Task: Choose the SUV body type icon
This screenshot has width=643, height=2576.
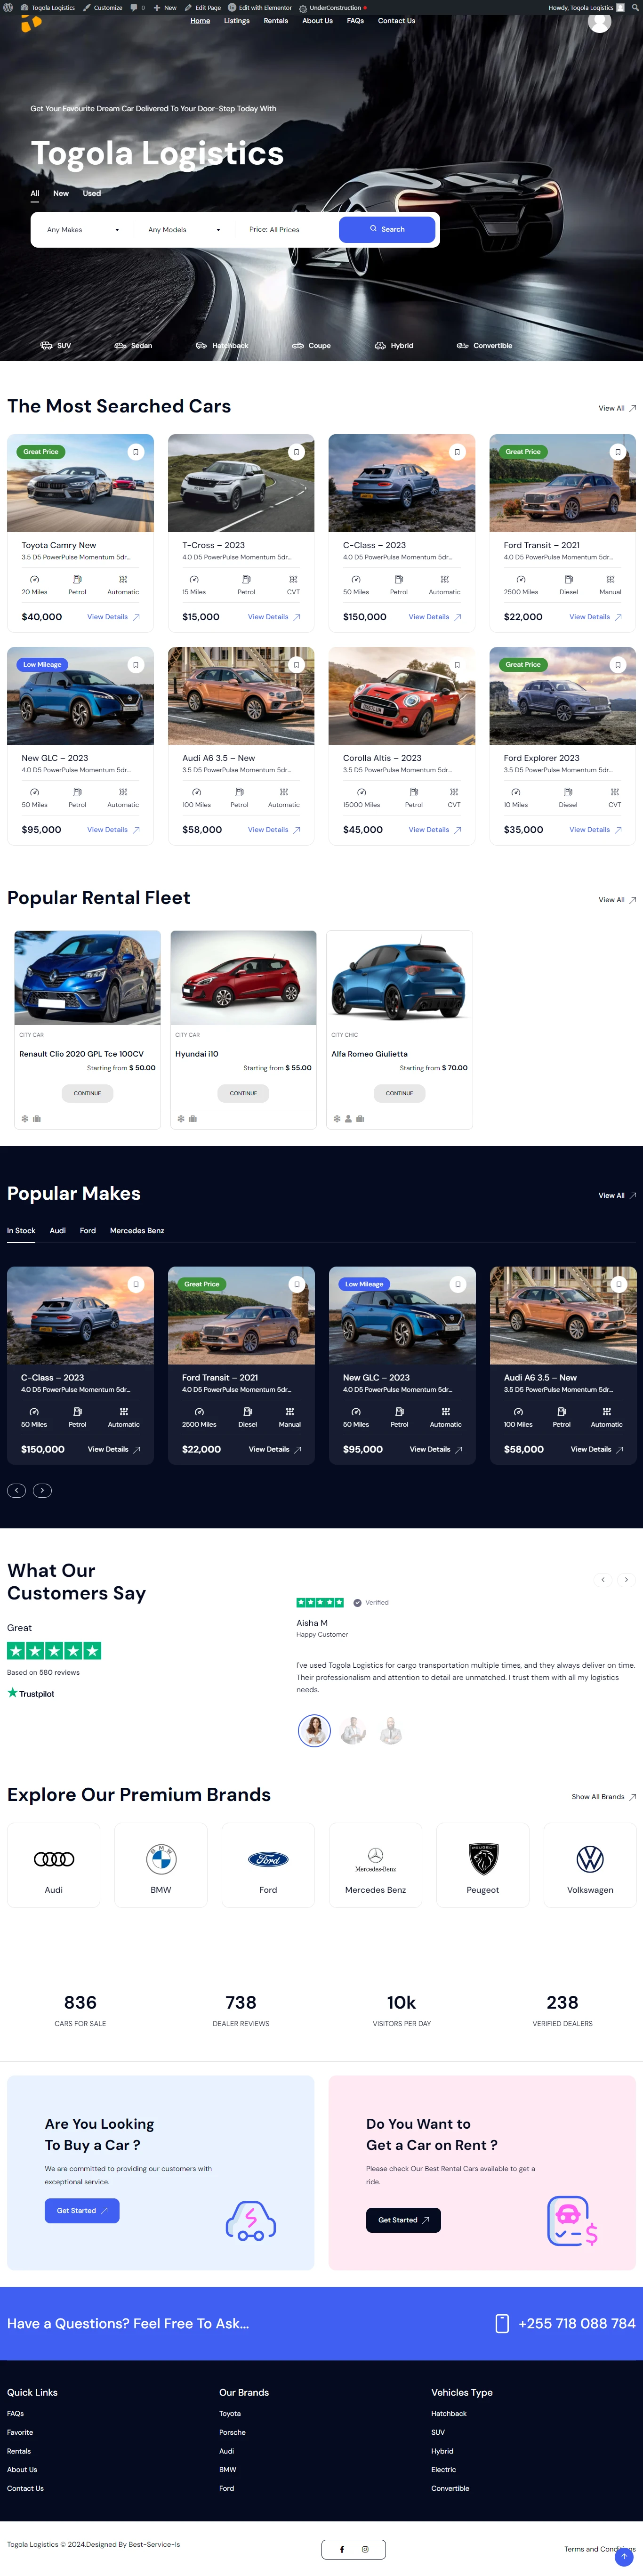Action: [55, 345]
